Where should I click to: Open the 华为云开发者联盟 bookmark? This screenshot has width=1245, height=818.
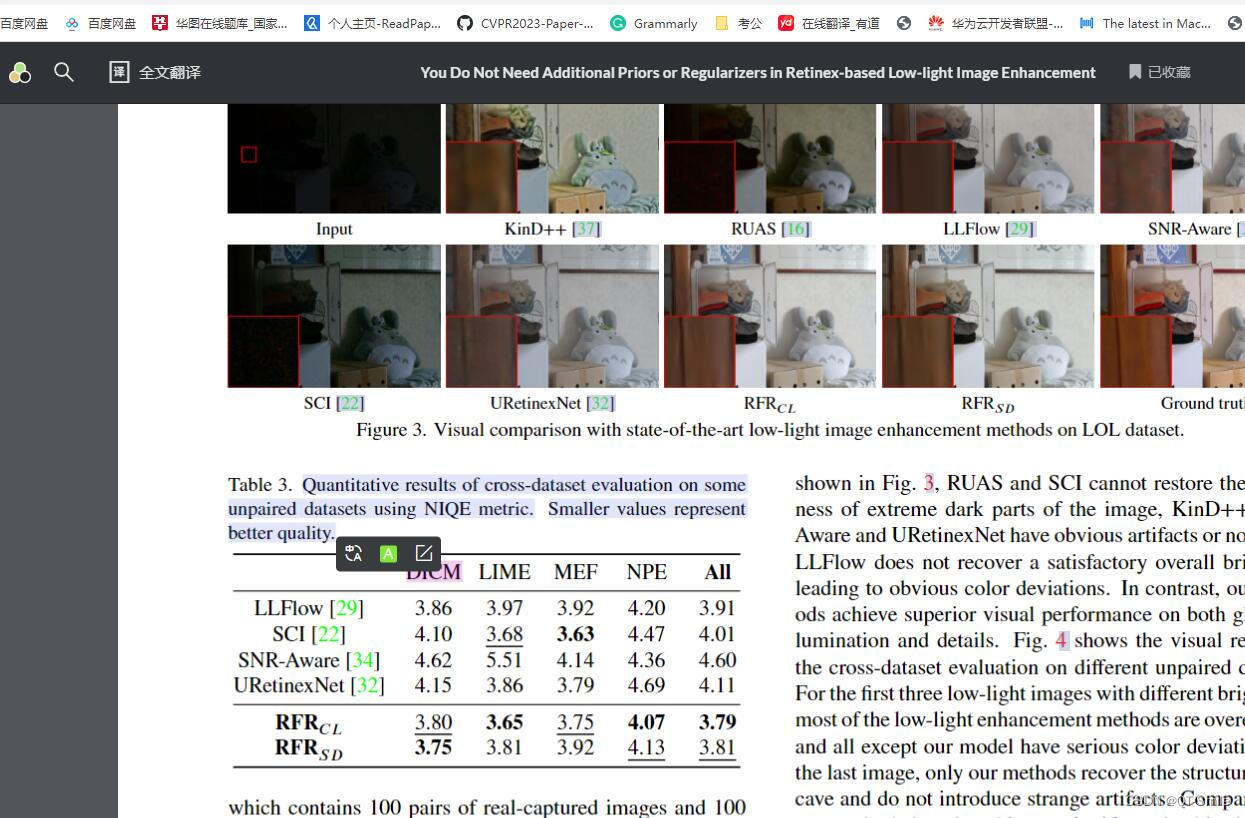click(x=996, y=23)
